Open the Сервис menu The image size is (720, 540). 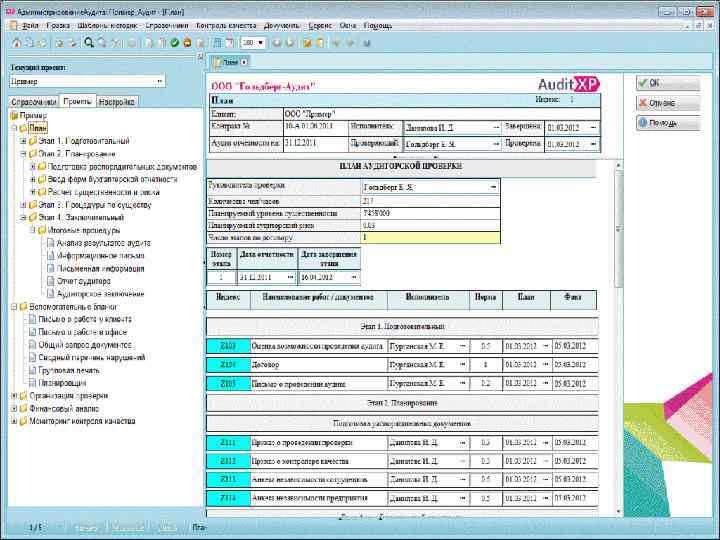[x=320, y=26]
